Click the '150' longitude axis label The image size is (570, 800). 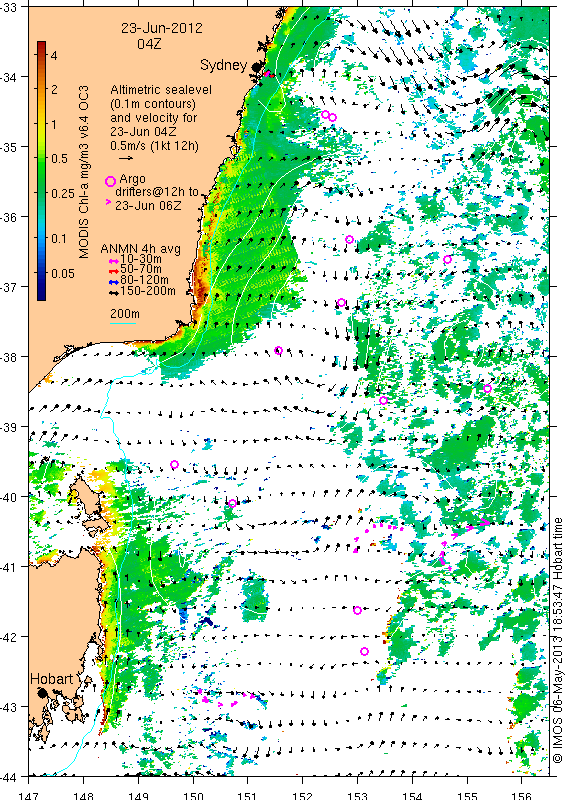(193, 795)
